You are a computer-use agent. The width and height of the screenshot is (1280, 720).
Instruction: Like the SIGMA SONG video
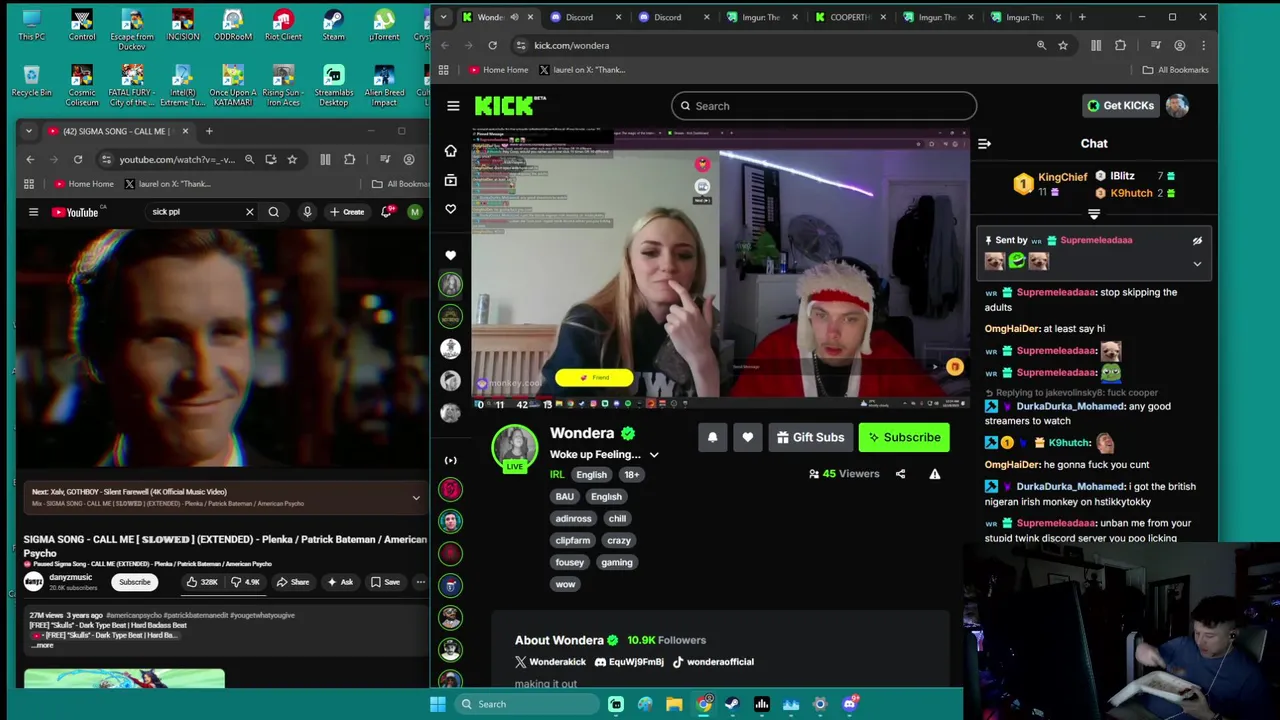click(x=201, y=582)
